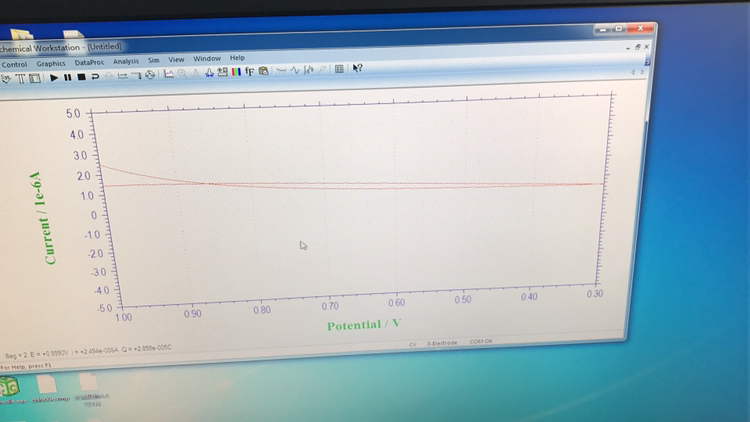Click the Manual Result triangle icon

point(196,73)
